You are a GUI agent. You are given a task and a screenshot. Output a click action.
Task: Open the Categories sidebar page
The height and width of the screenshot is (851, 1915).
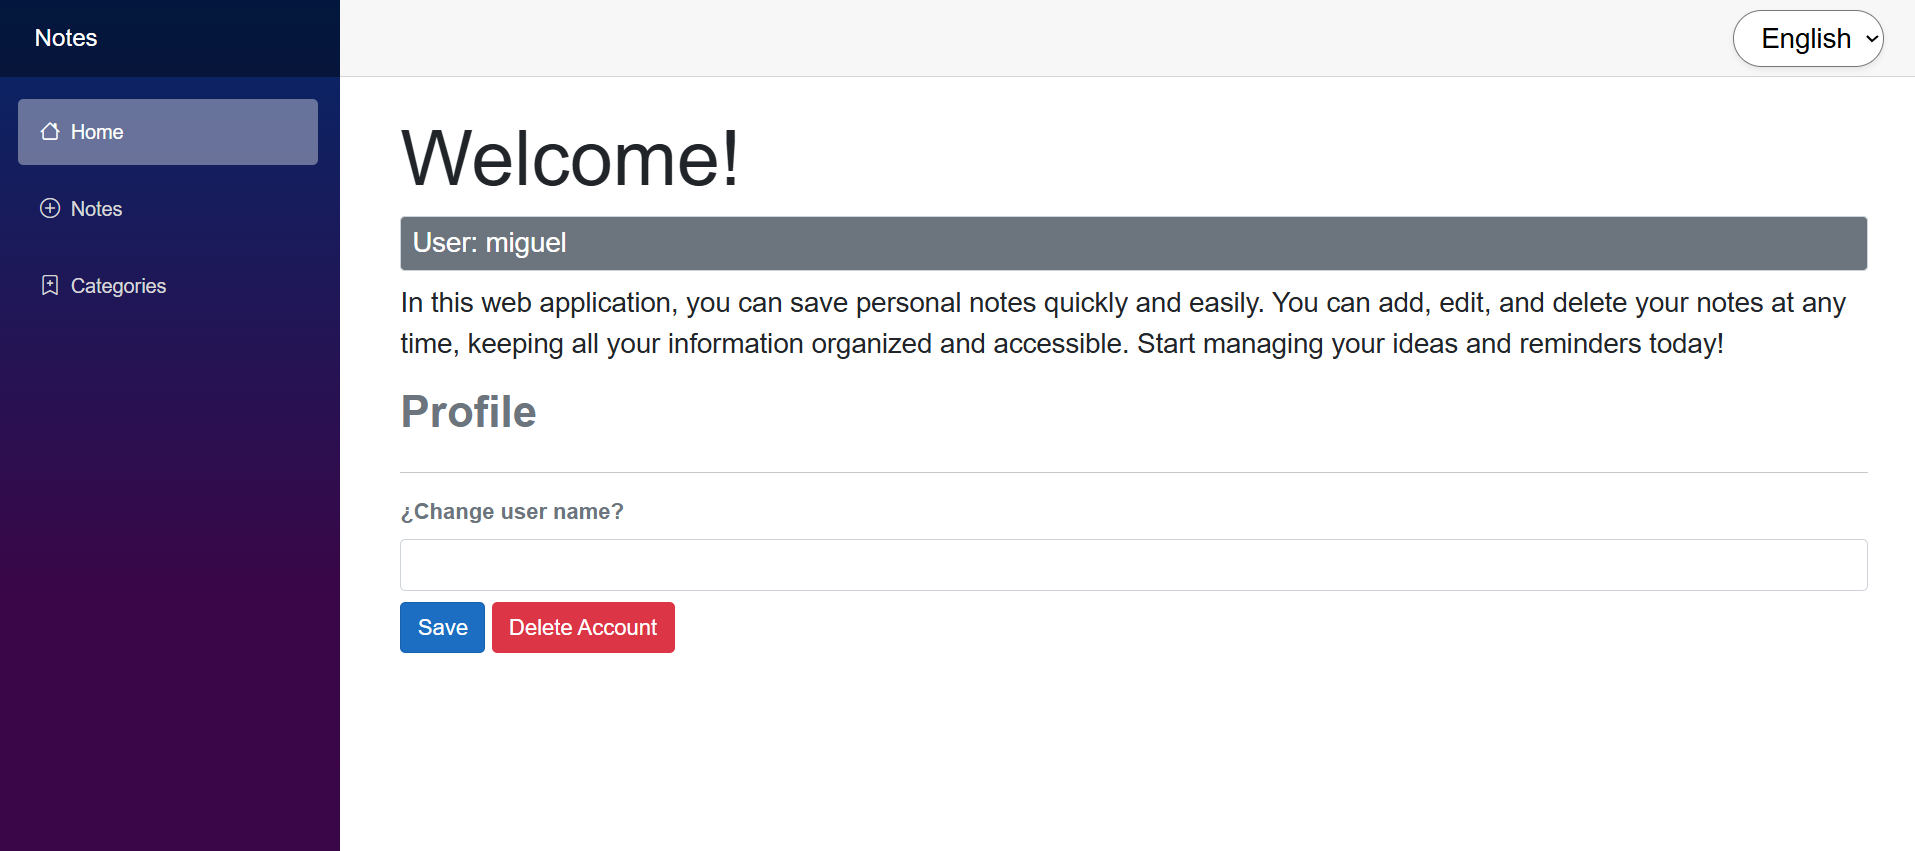click(x=118, y=286)
